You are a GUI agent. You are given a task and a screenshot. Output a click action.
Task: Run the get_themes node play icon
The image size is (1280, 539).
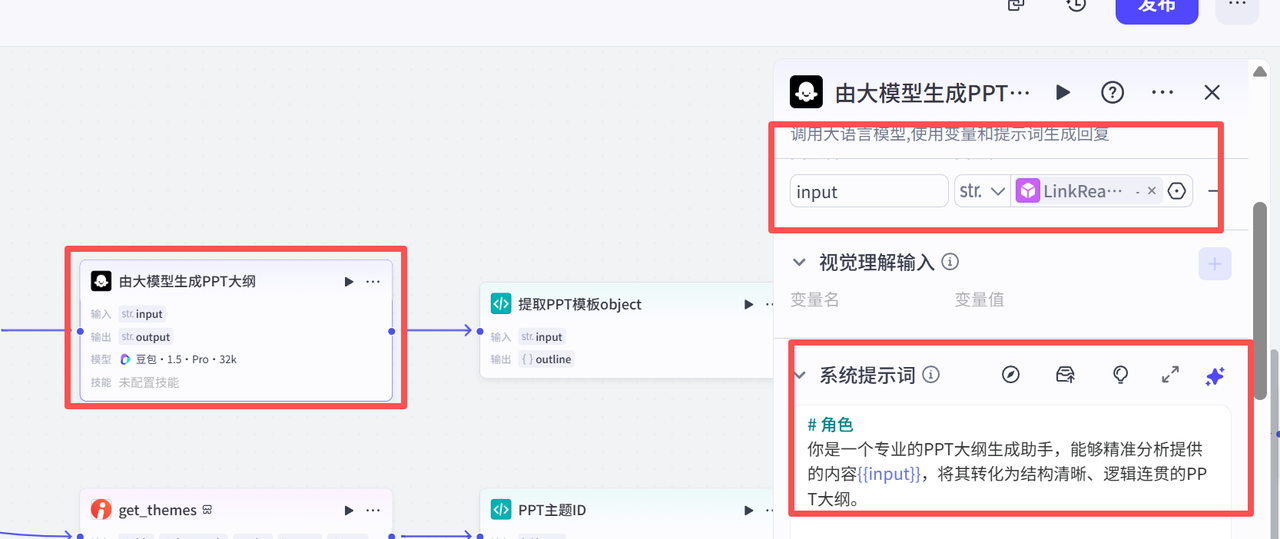click(x=349, y=510)
